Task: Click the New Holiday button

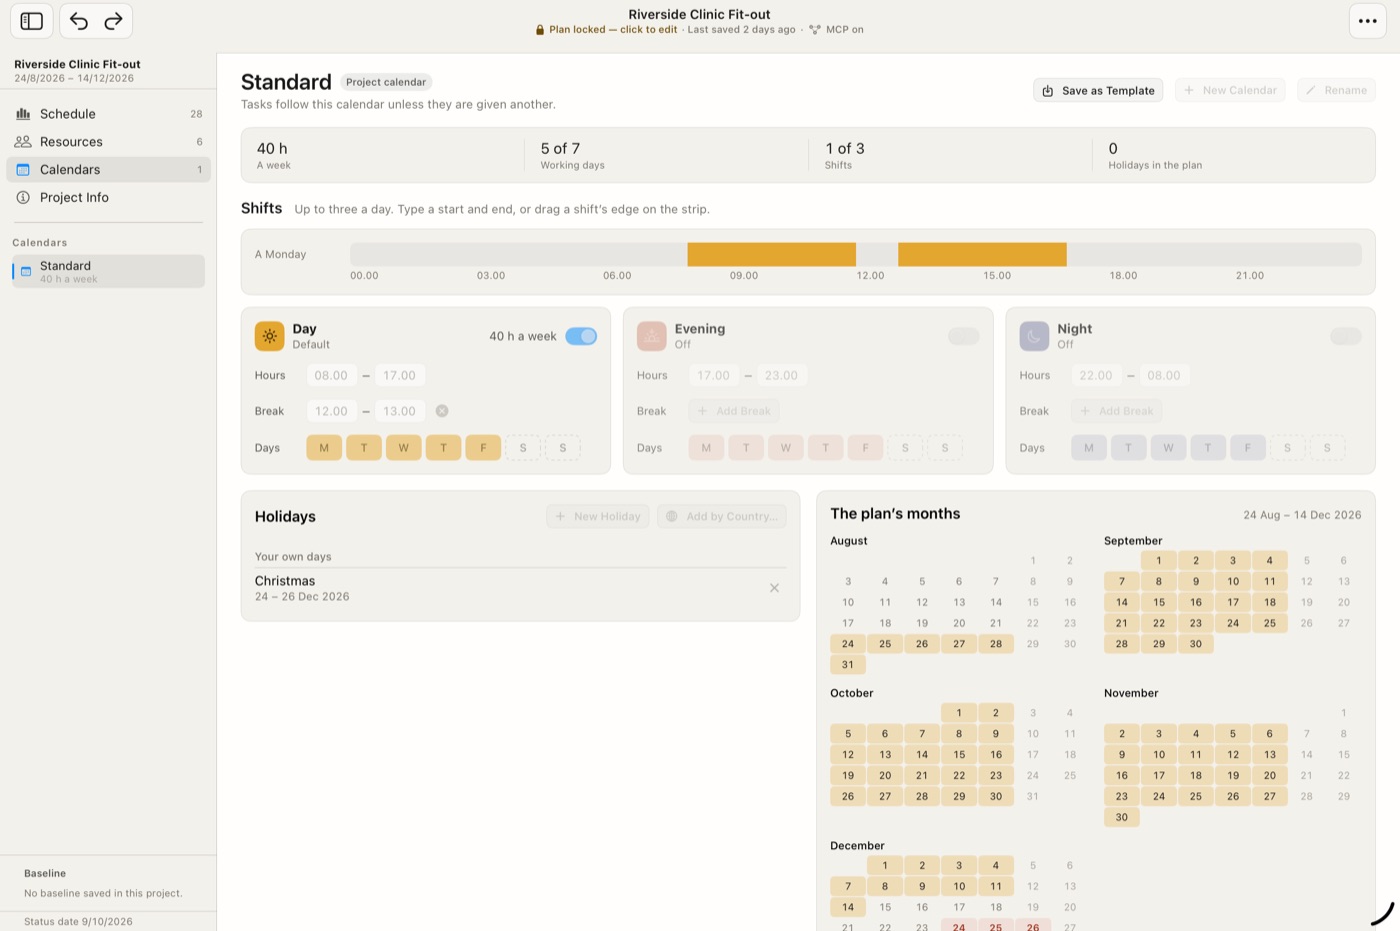Action: [x=597, y=516]
